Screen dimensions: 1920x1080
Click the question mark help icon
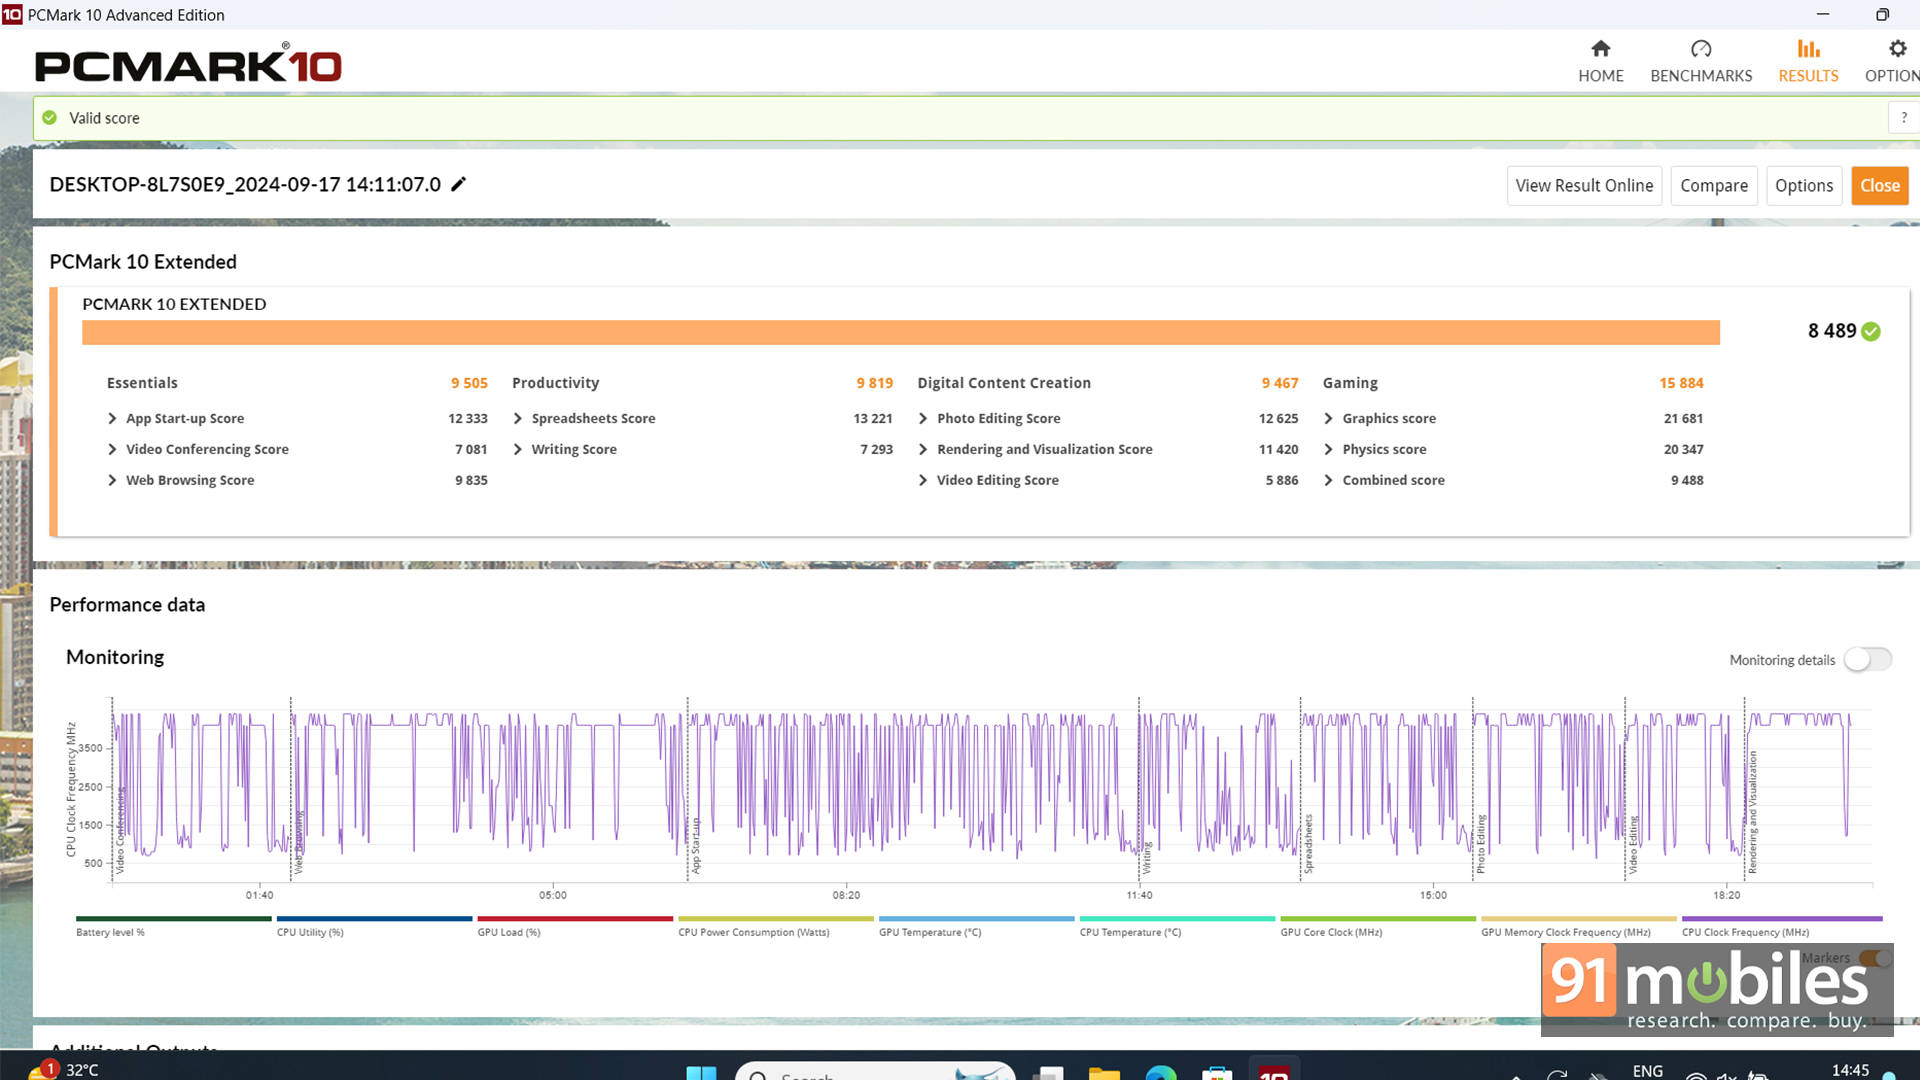pos(1903,118)
